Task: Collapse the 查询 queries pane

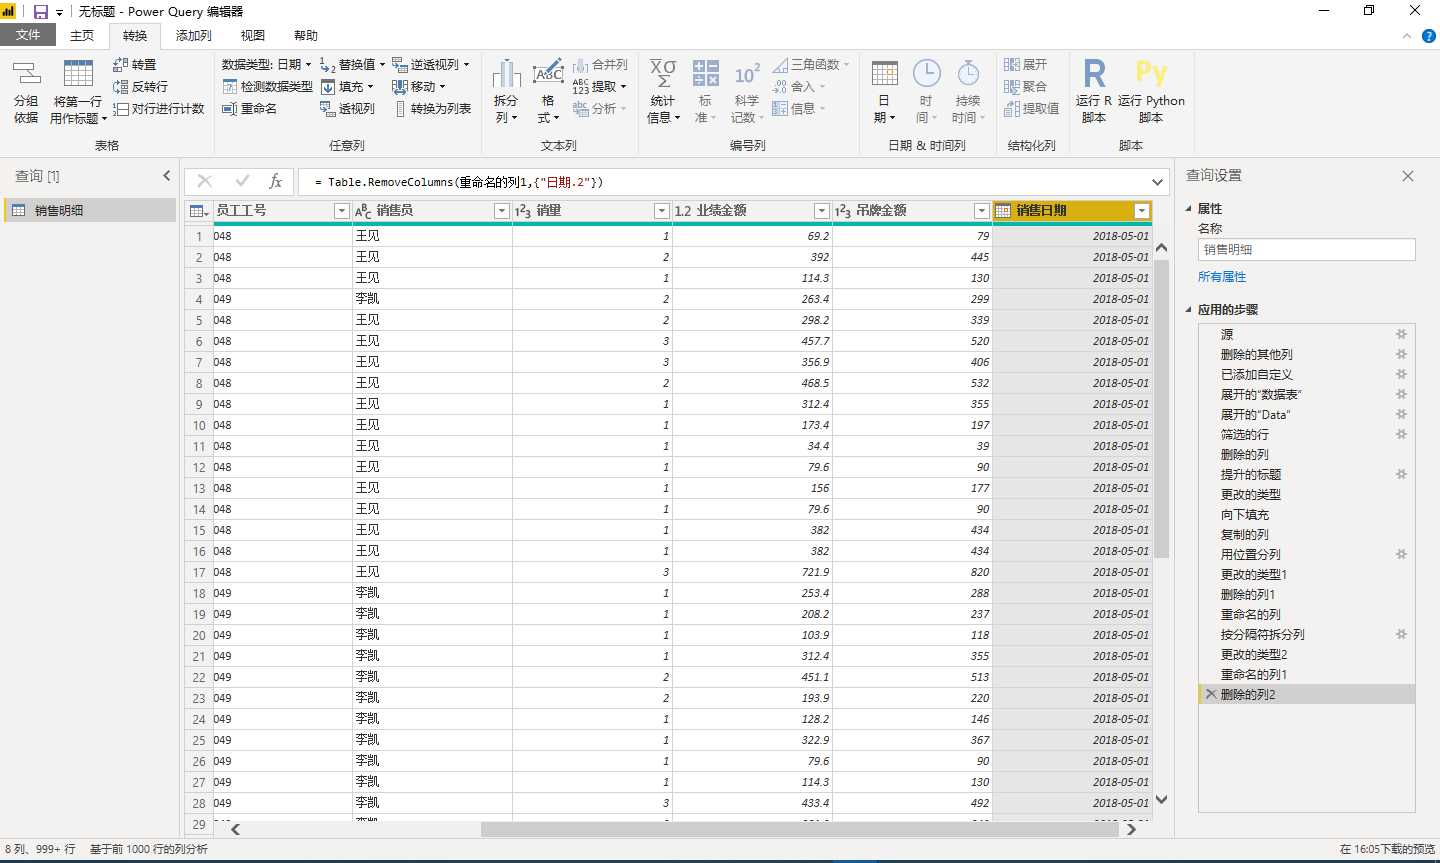Action: pos(167,176)
